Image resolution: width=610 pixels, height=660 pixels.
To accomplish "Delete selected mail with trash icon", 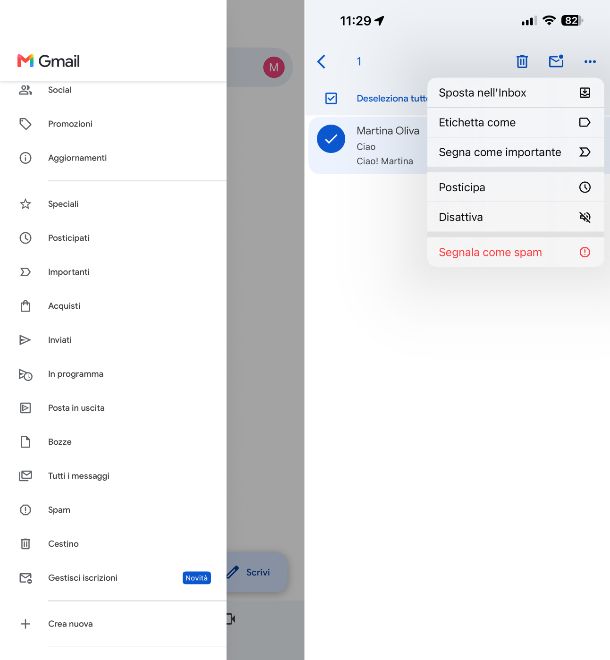I will pyautogui.click(x=522, y=61).
